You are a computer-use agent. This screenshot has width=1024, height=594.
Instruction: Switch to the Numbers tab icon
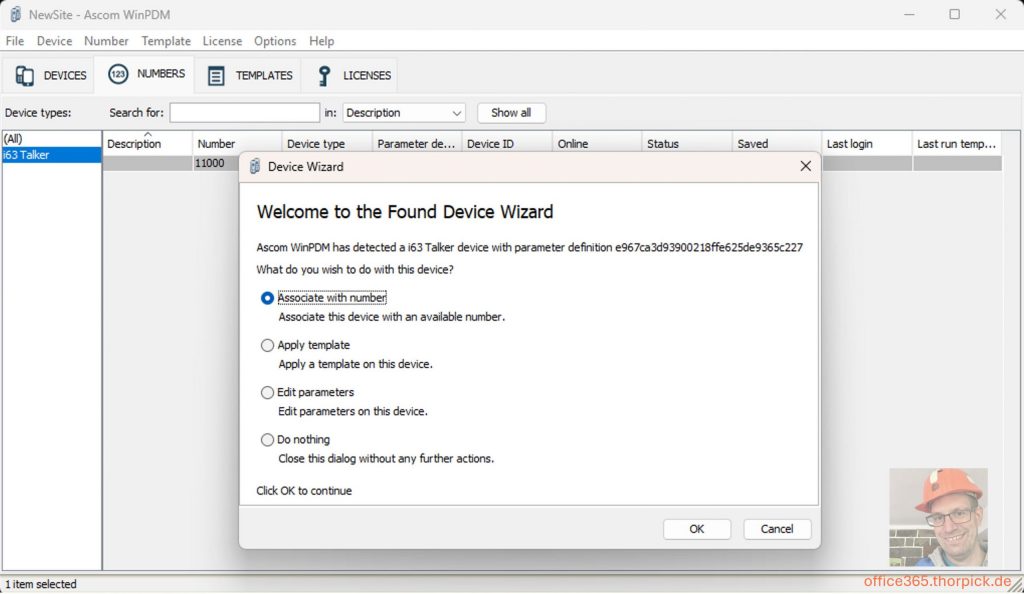coord(118,75)
